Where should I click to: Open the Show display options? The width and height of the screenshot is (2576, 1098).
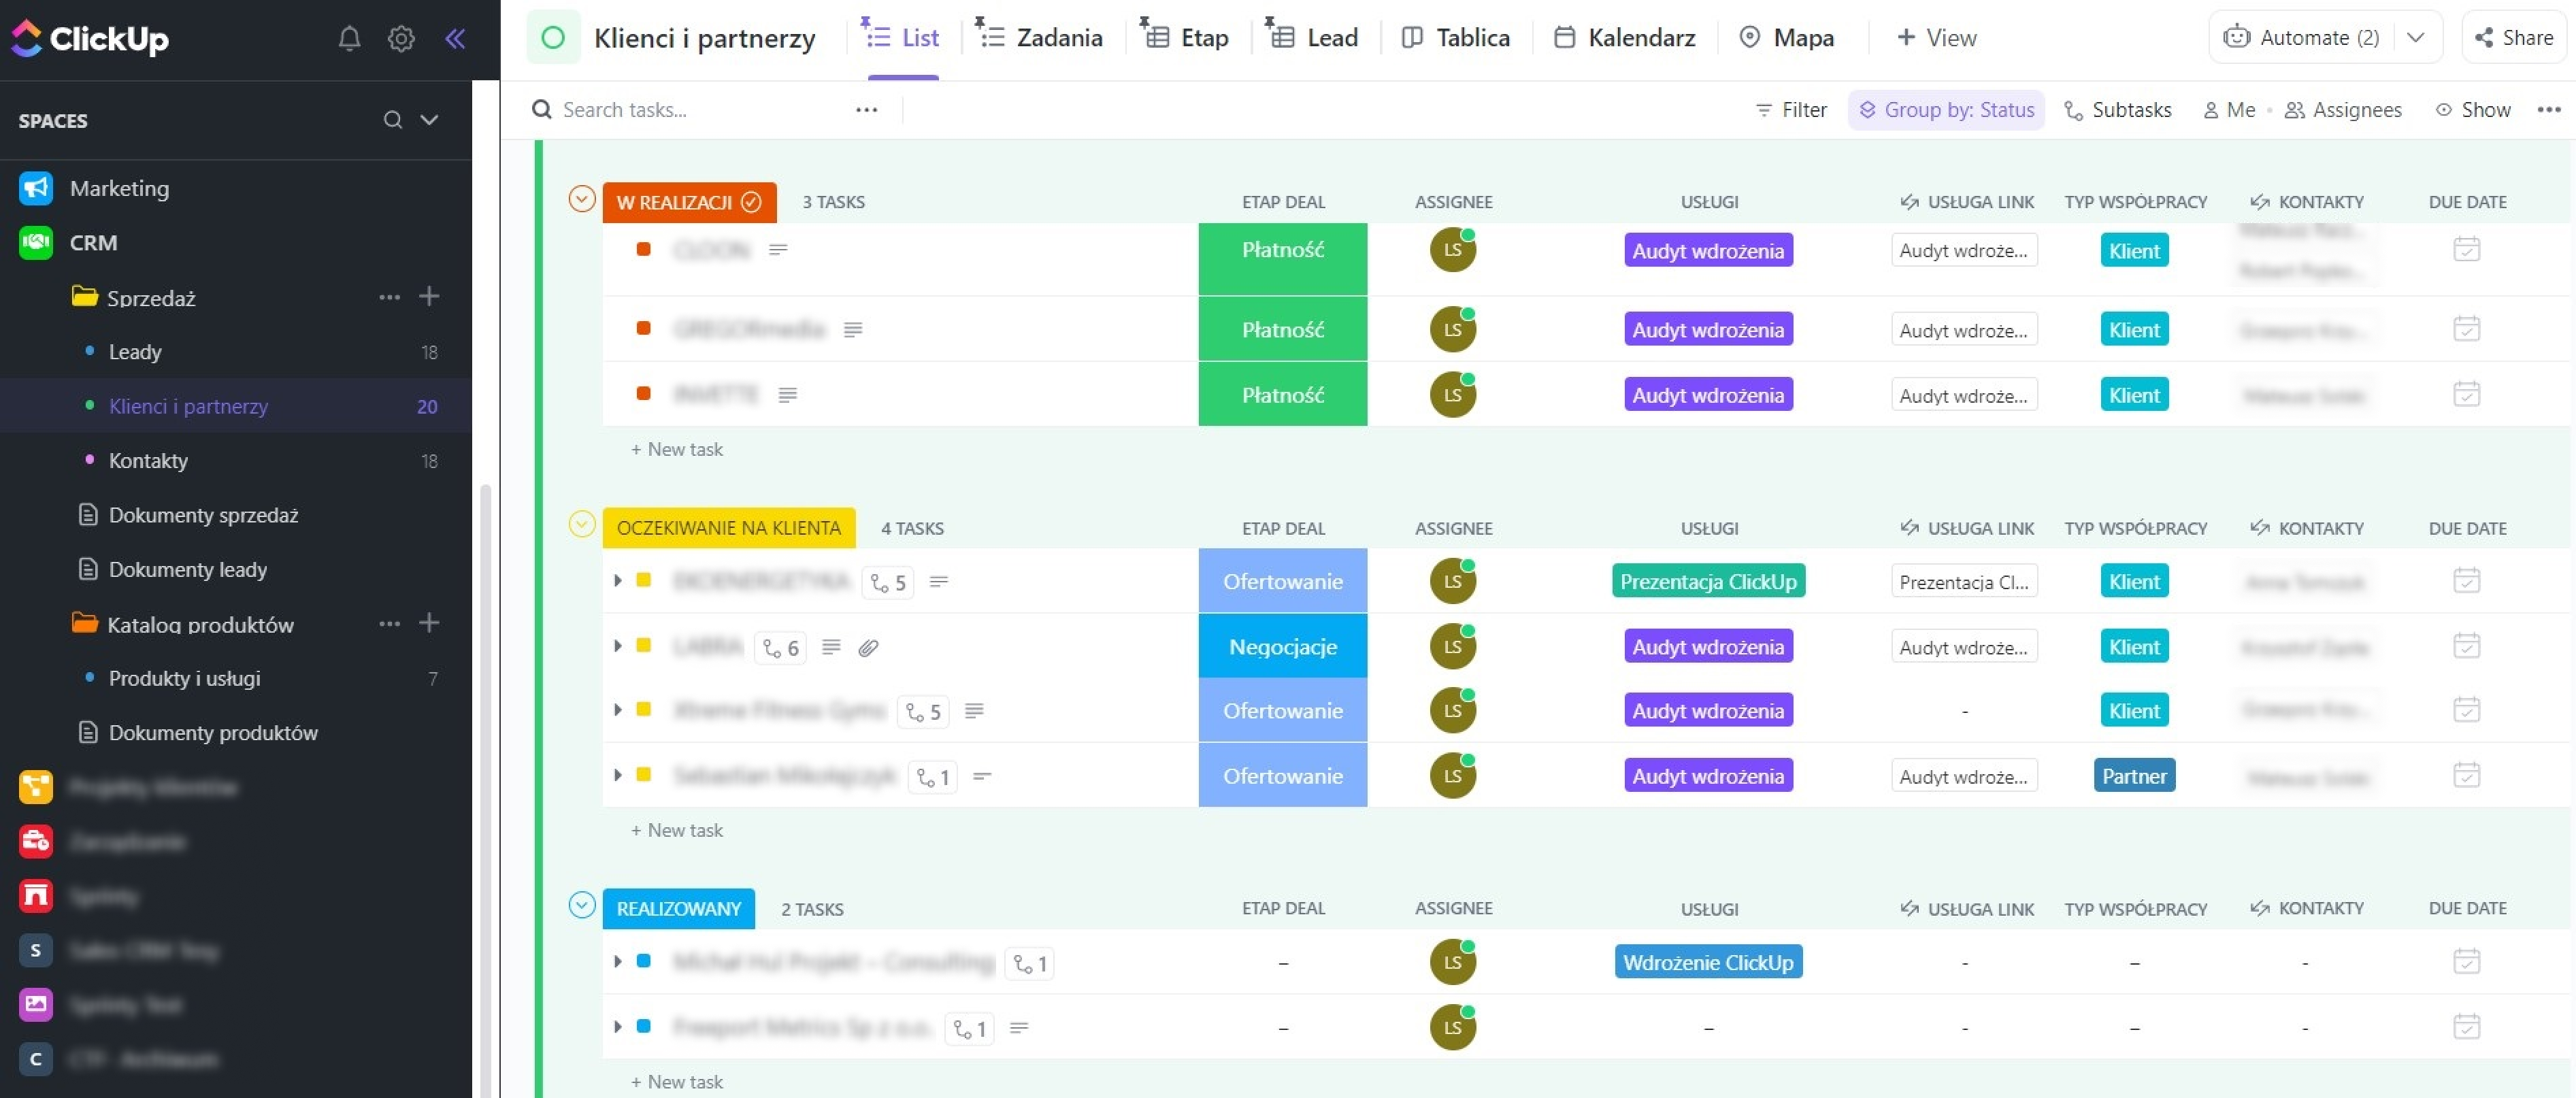click(2473, 110)
